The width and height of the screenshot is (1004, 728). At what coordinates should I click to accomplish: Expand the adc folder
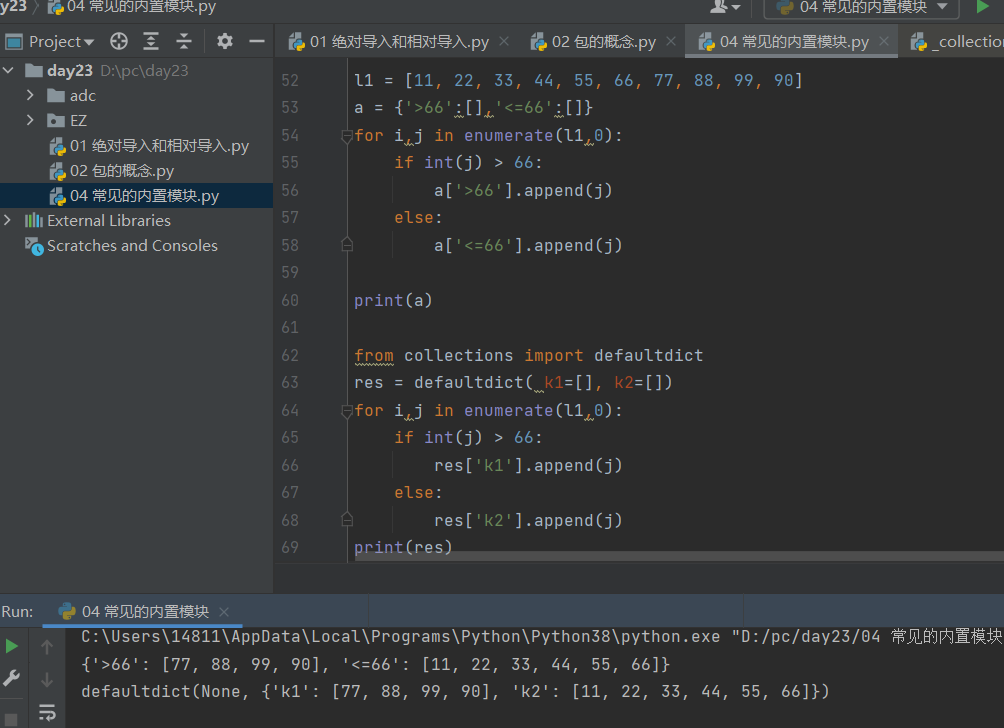coord(30,95)
